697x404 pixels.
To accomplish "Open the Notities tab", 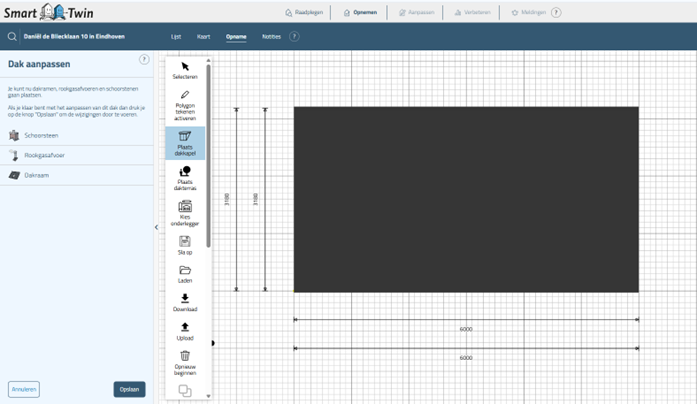I will point(271,37).
